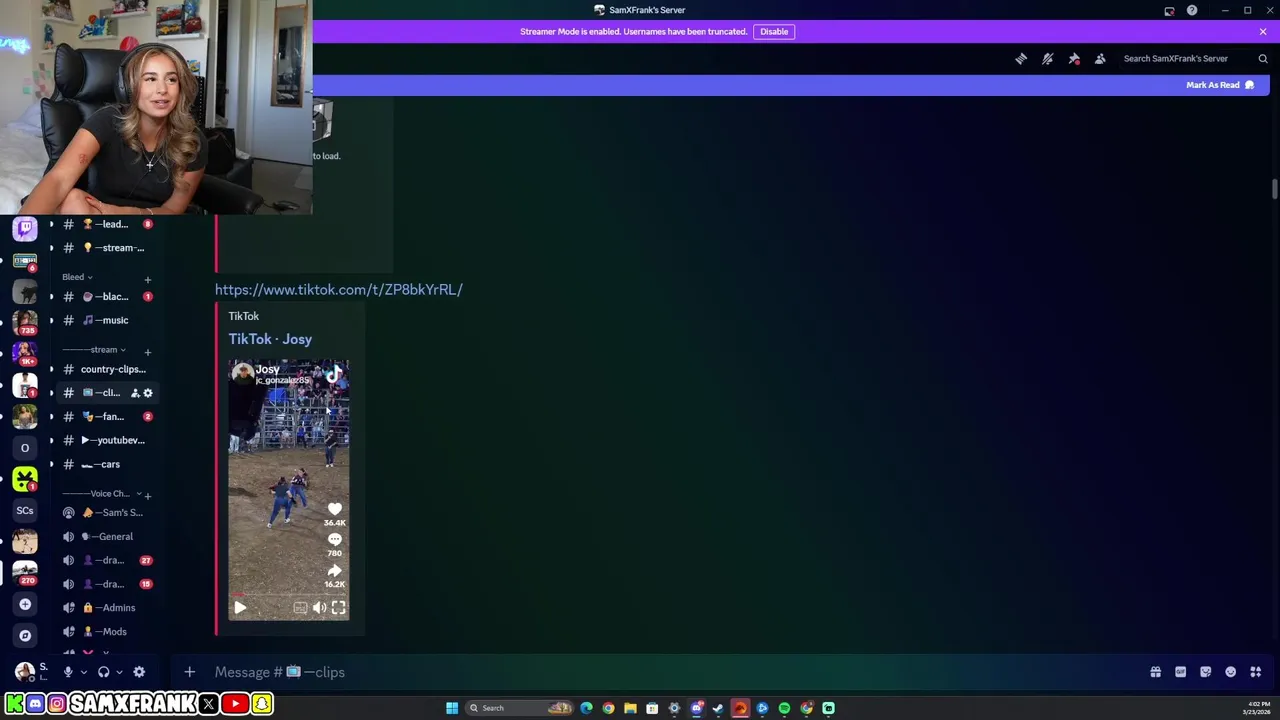Click the search magnifier icon
This screenshot has width=1280, height=720.
point(1263,59)
